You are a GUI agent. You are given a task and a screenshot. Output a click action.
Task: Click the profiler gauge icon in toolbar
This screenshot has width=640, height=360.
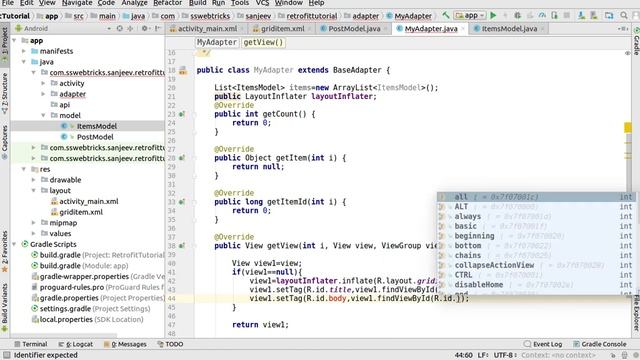coord(542,16)
